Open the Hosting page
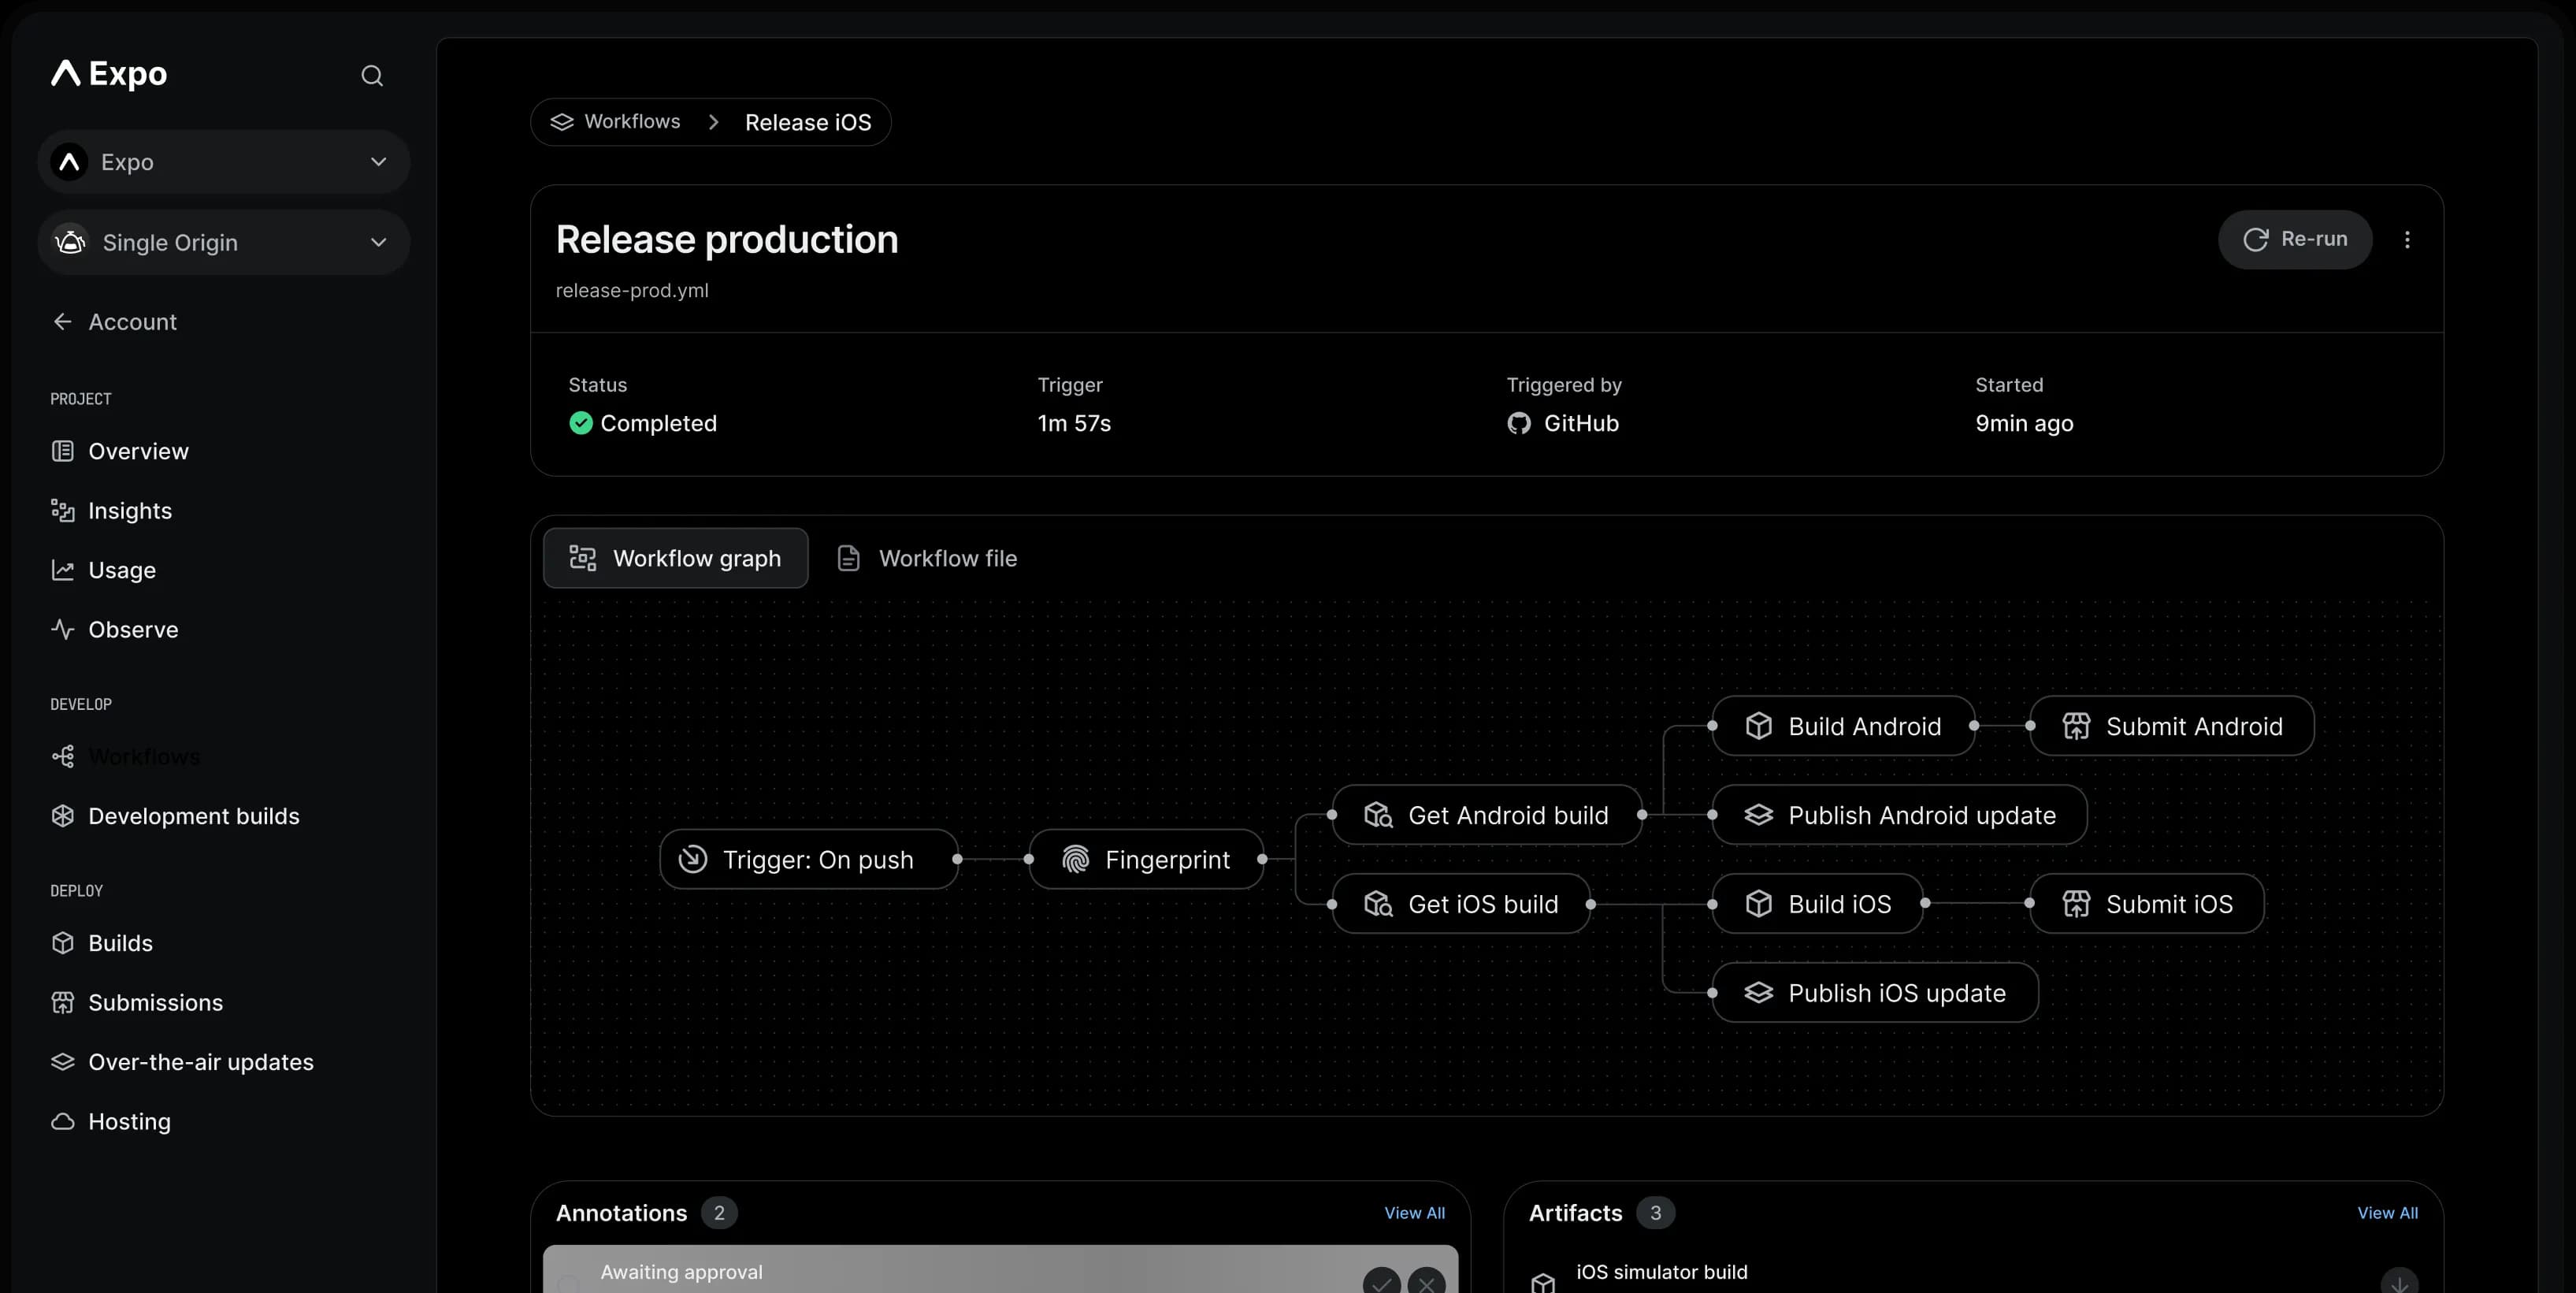Screen dimensions: 2576x1293 [x=110, y=1122]
